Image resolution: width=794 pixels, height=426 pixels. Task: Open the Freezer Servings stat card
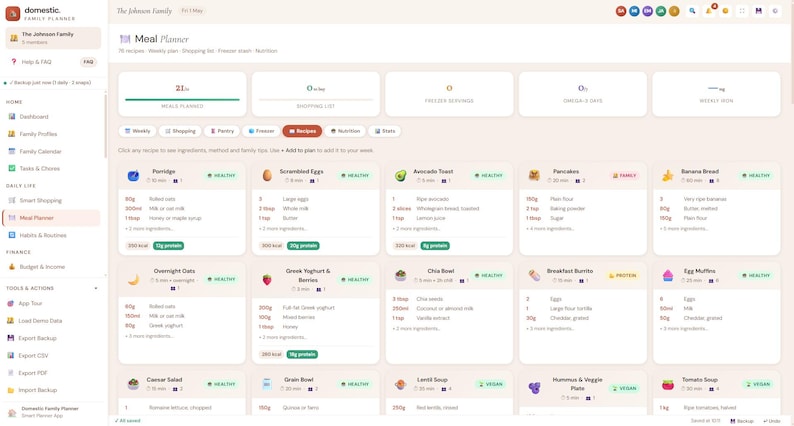pyautogui.click(x=449, y=94)
